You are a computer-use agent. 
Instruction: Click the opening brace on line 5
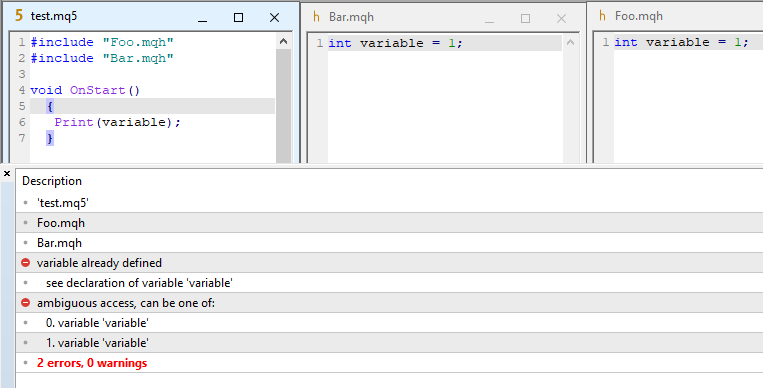tap(50, 106)
